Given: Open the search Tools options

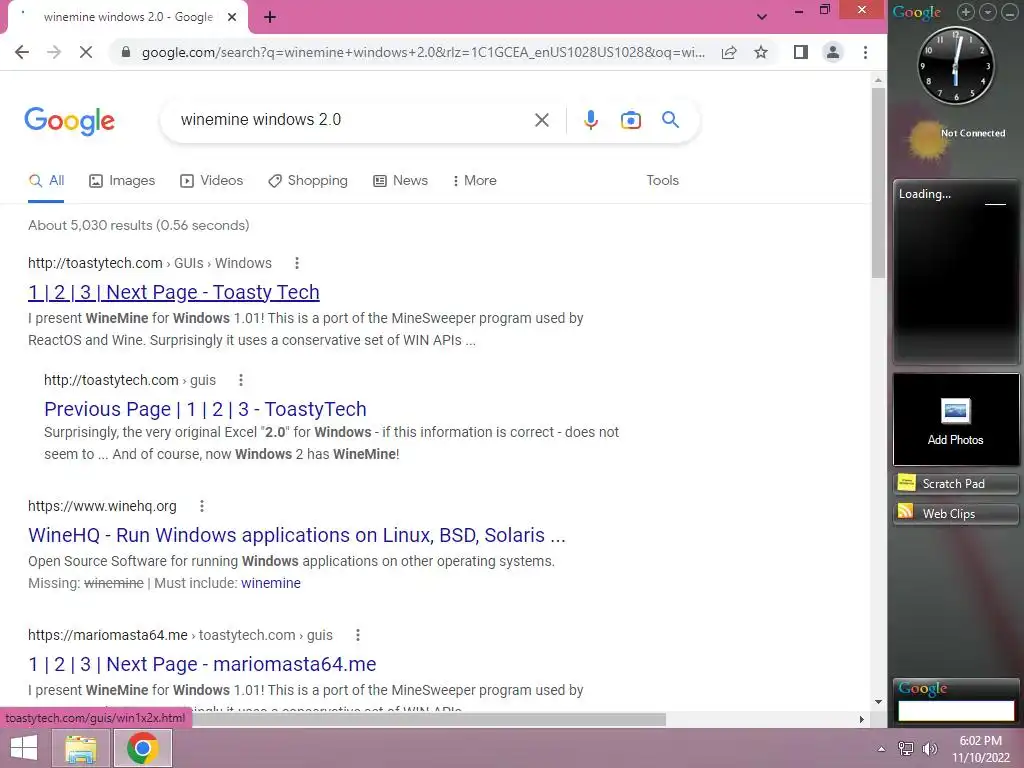Looking at the screenshot, I should [x=662, y=181].
